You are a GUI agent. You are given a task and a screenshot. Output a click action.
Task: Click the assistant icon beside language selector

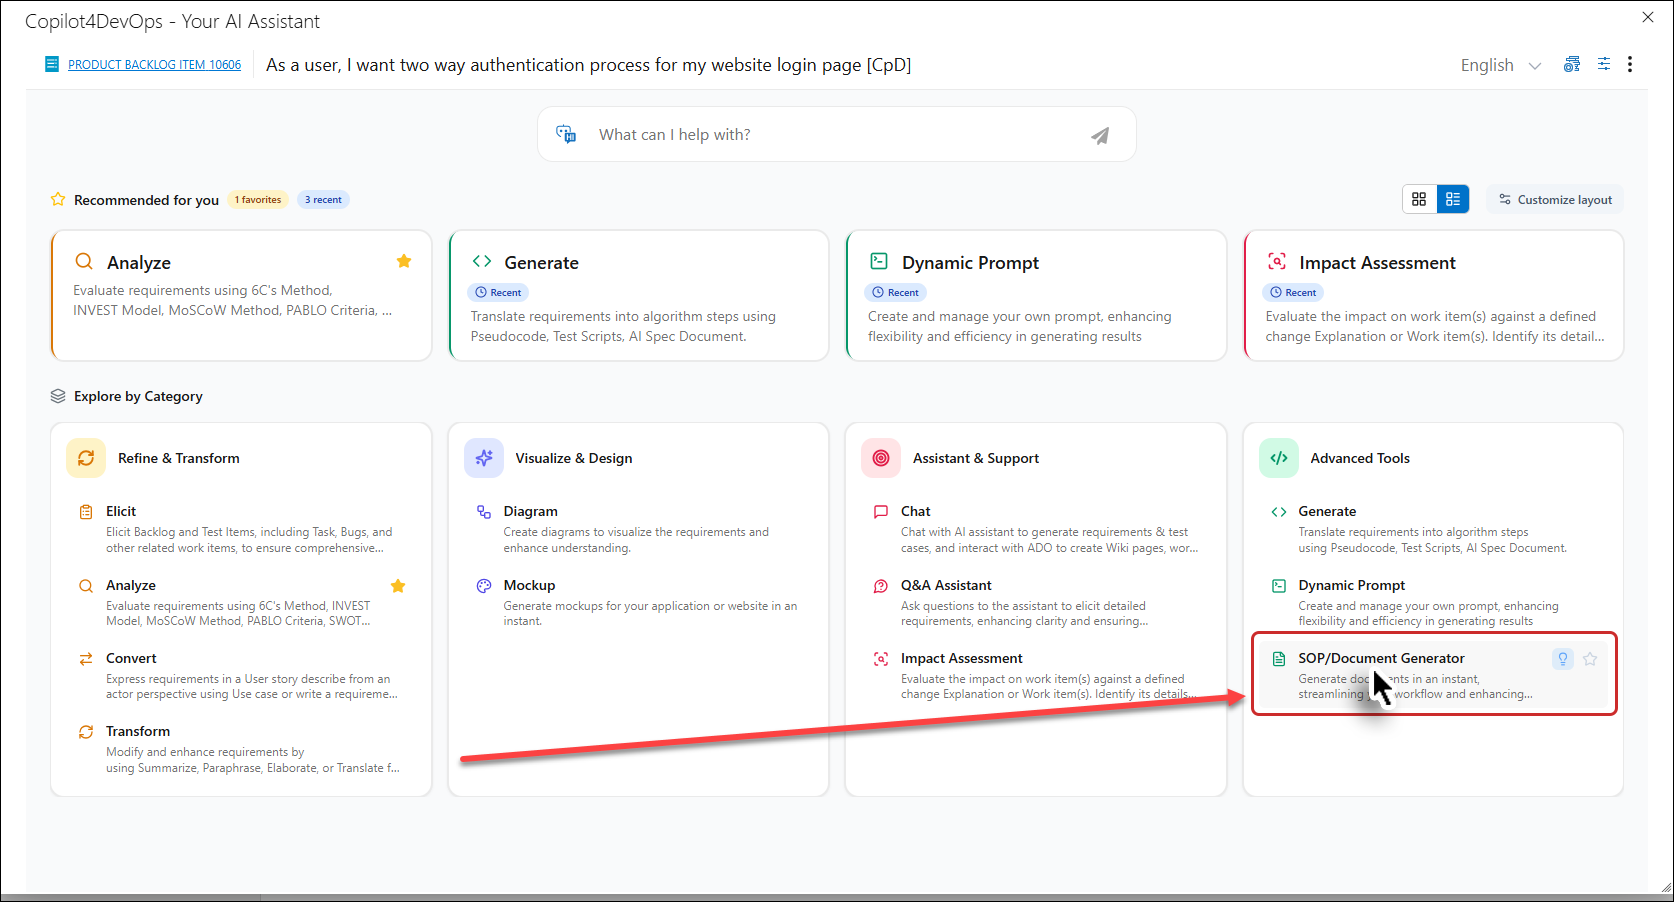pos(1572,64)
